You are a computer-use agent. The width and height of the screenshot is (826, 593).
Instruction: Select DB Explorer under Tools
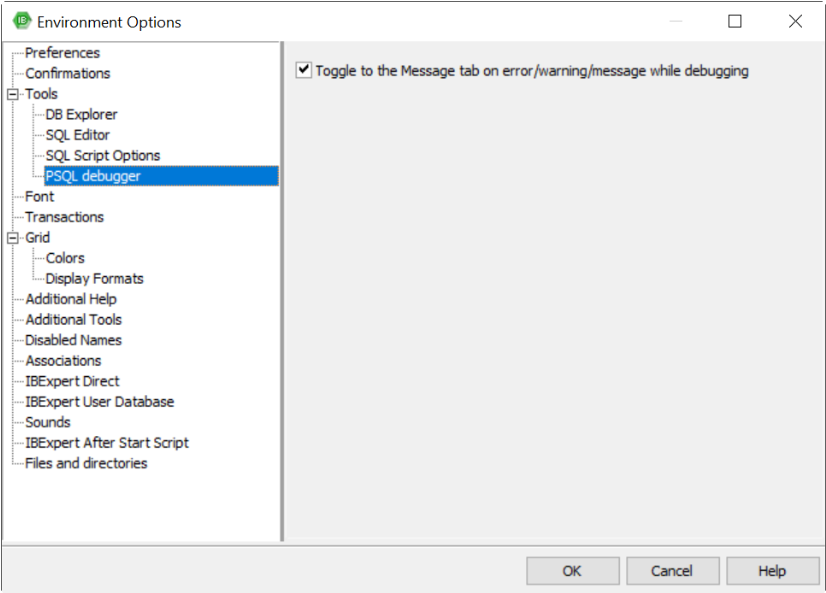tap(81, 114)
